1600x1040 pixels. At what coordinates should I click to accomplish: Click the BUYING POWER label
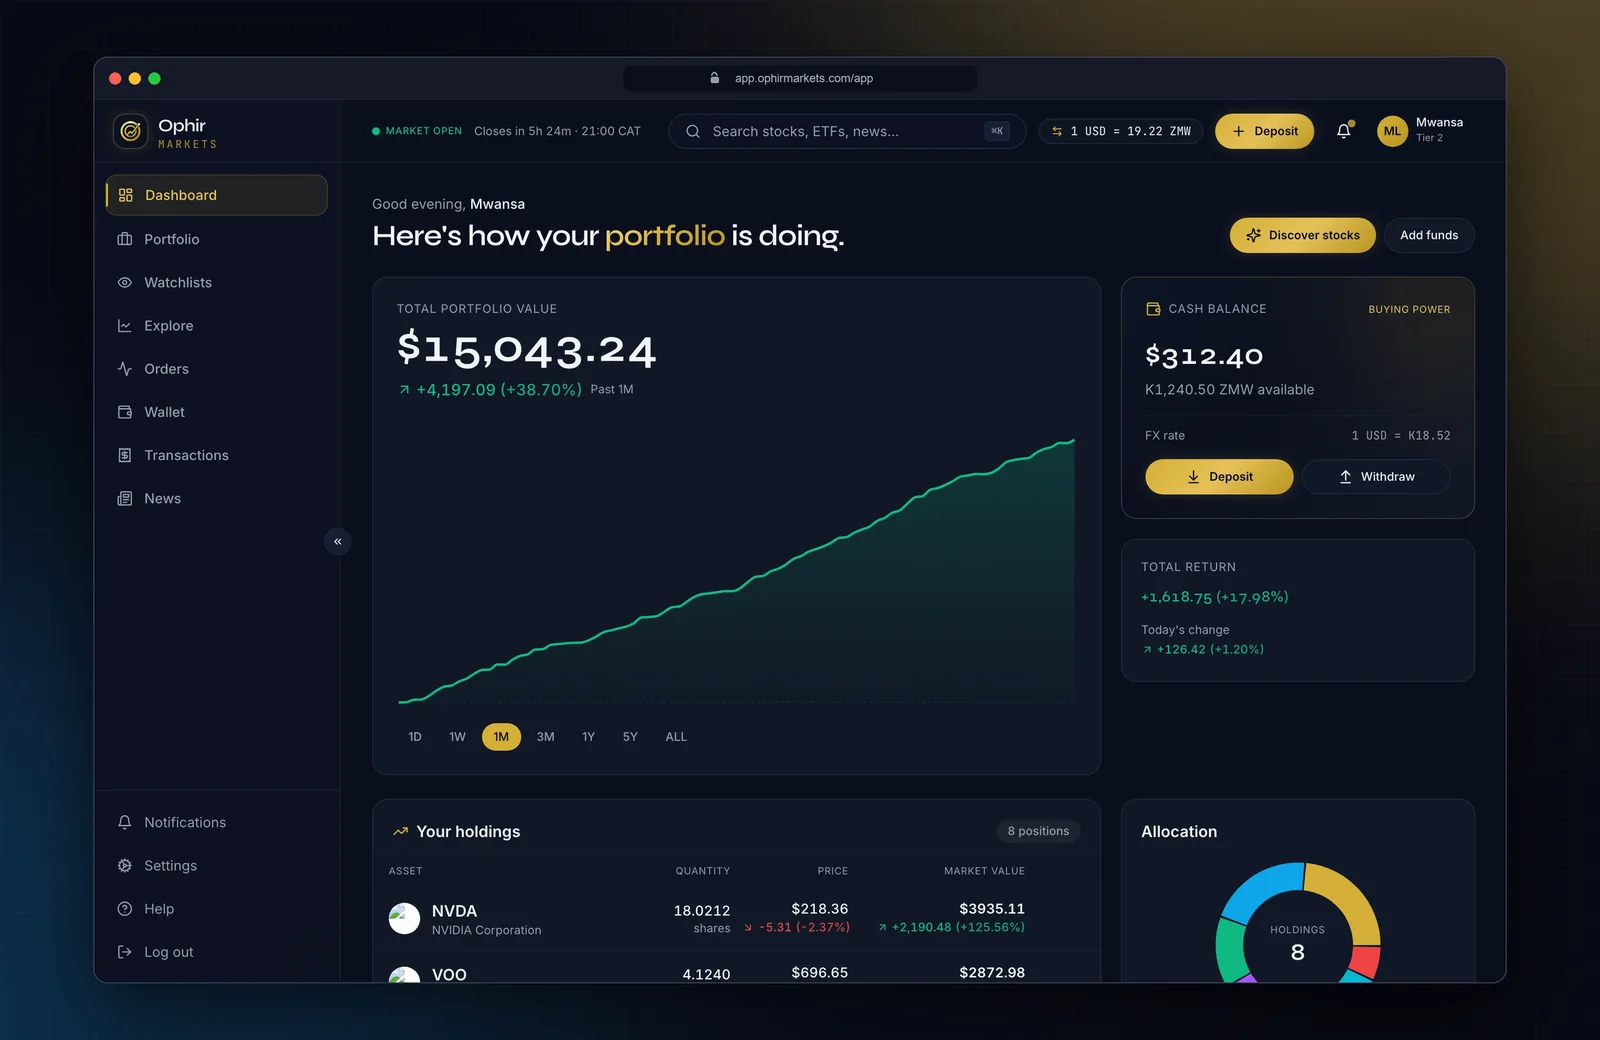click(x=1409, y=309)
